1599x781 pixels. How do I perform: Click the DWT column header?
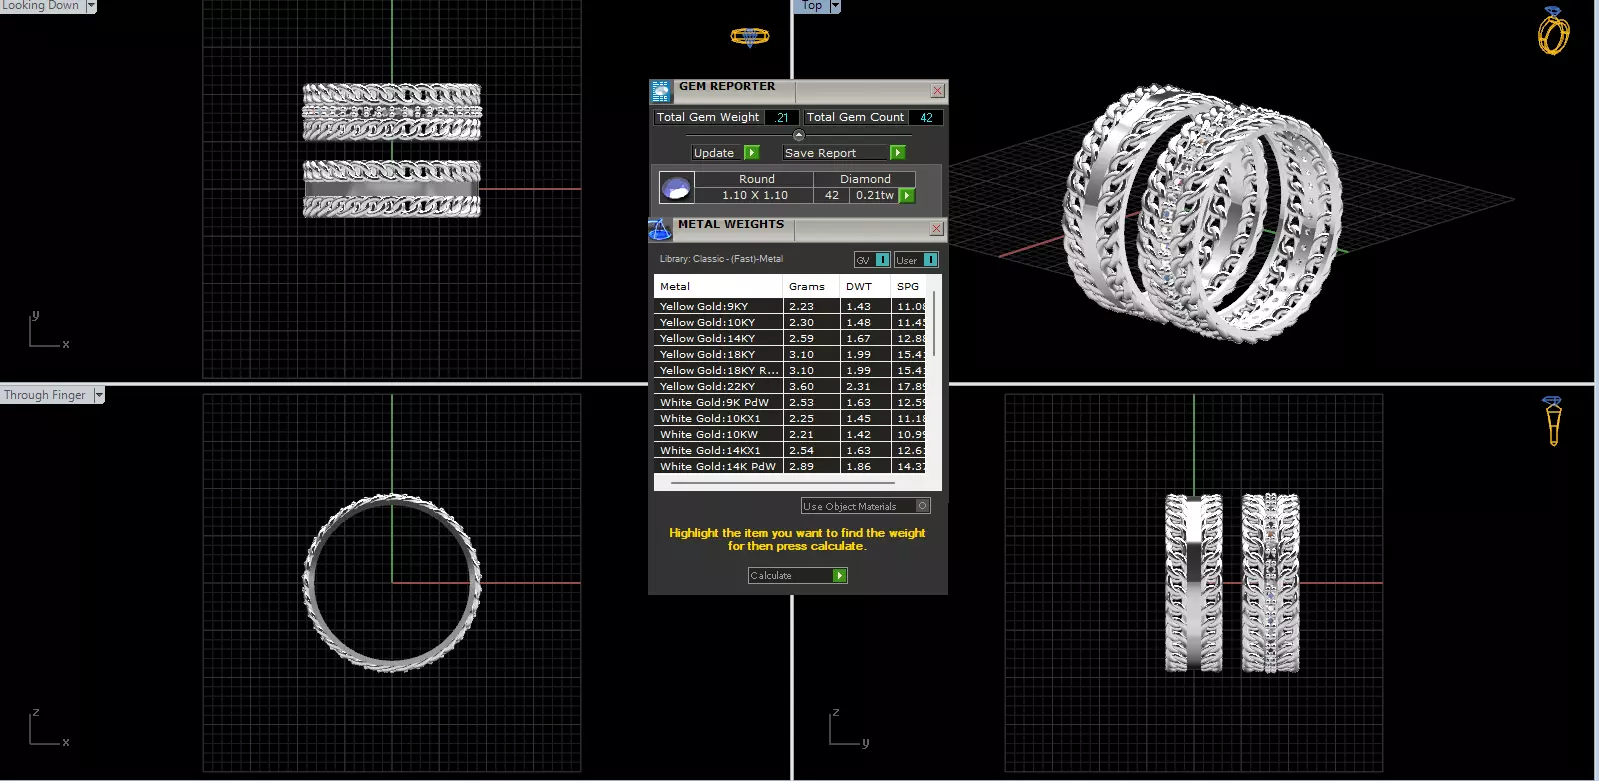865,287
